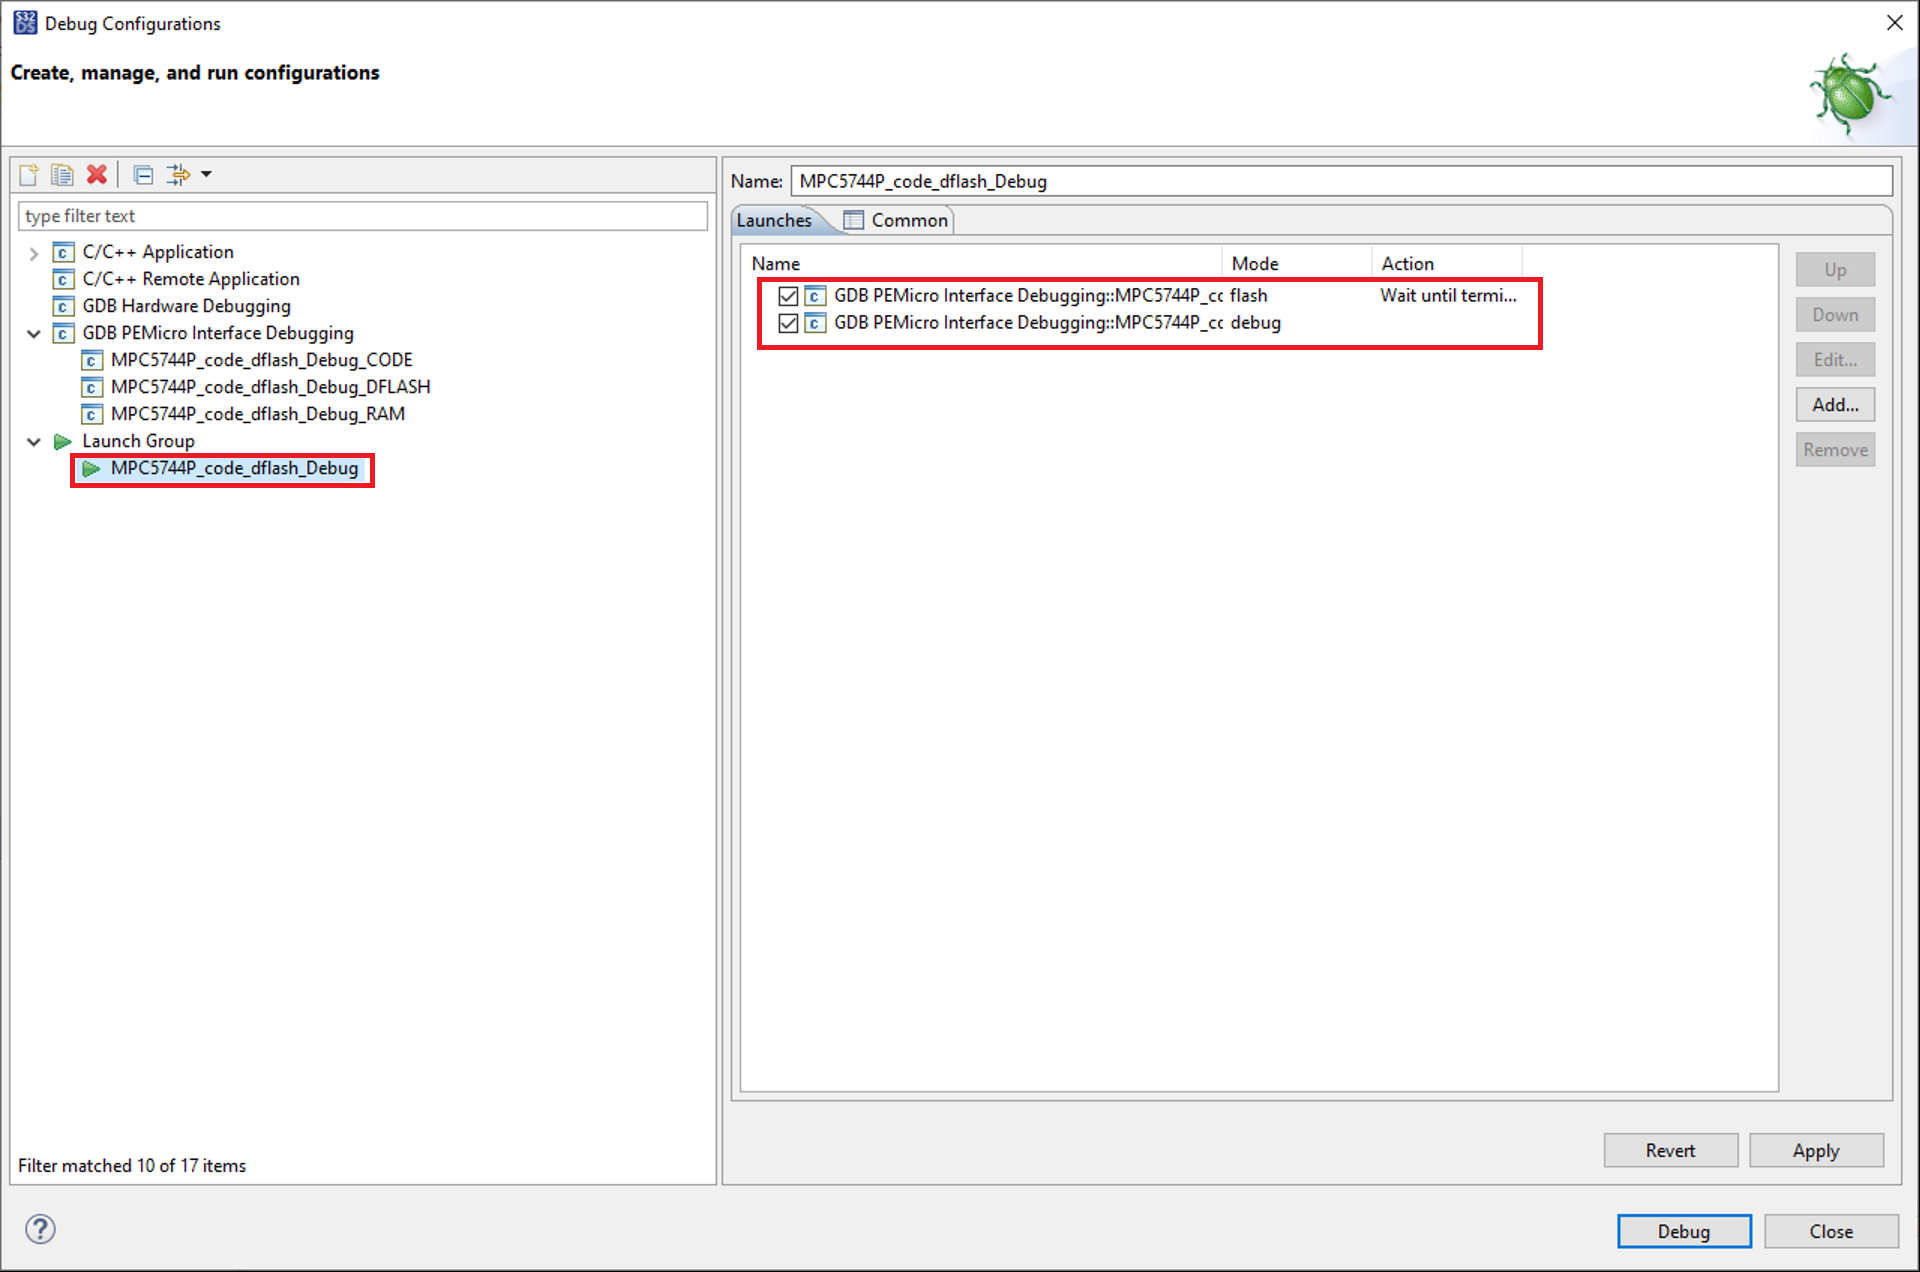Click New launch configuration icon
Image resolution: width=1920 pixels, height=1272 pixels.
[x=29, y=175]
